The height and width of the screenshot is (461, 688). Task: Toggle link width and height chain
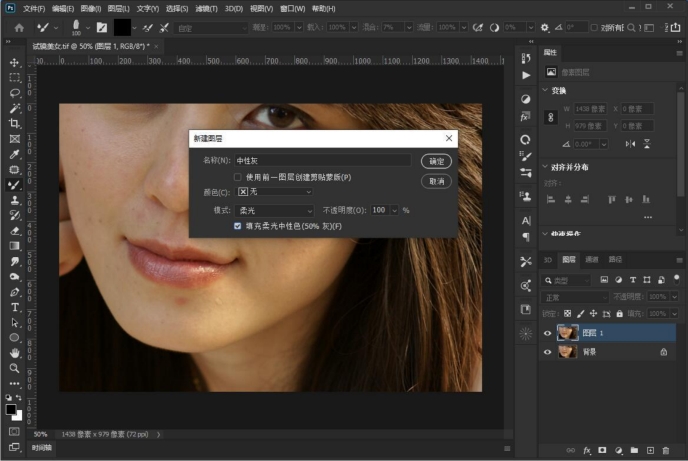pos(551,118)
